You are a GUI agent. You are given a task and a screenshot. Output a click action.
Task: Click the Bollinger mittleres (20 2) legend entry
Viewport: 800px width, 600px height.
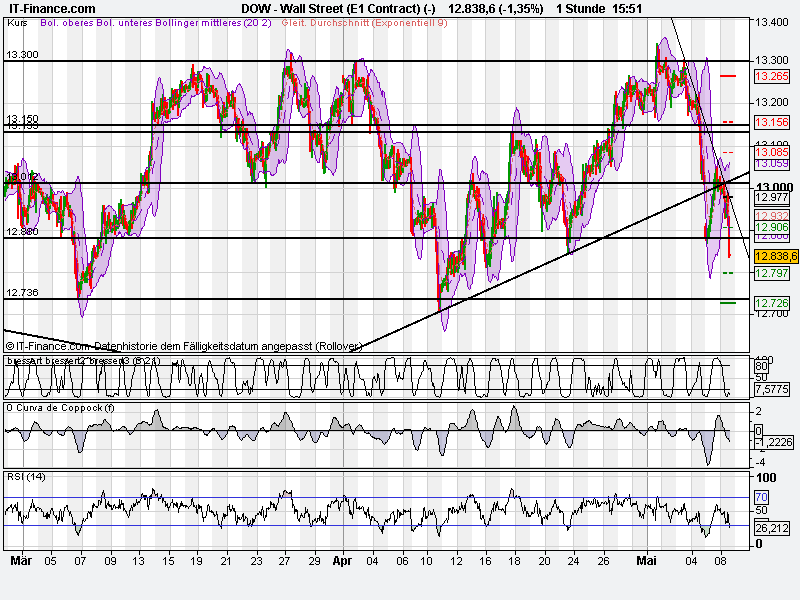pos(212,23)
